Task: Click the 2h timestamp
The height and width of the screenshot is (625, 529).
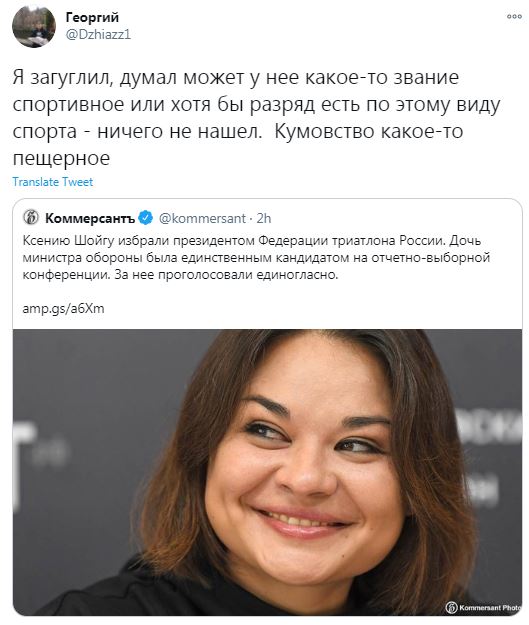Action: [264, 218]
